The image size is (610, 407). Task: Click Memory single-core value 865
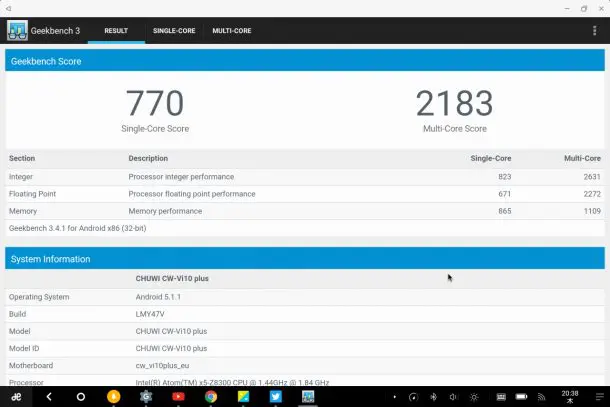click(505, 211)
